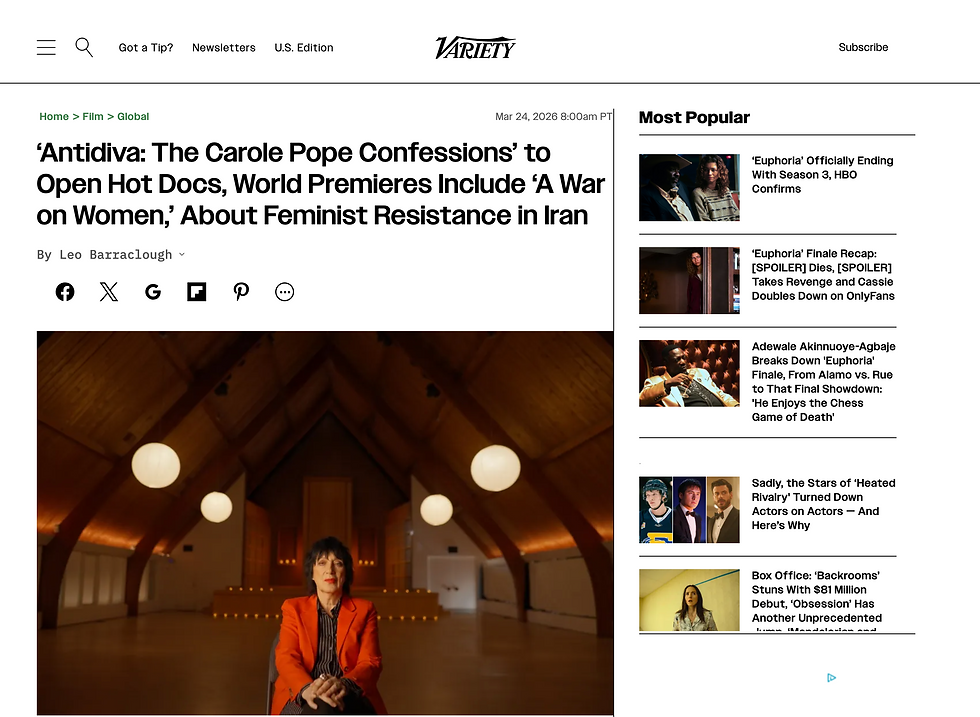980x717 pixels.
Task: Open Box Office 'Backrooms' story
Action: pyautogui.click(x=817, y=603)
